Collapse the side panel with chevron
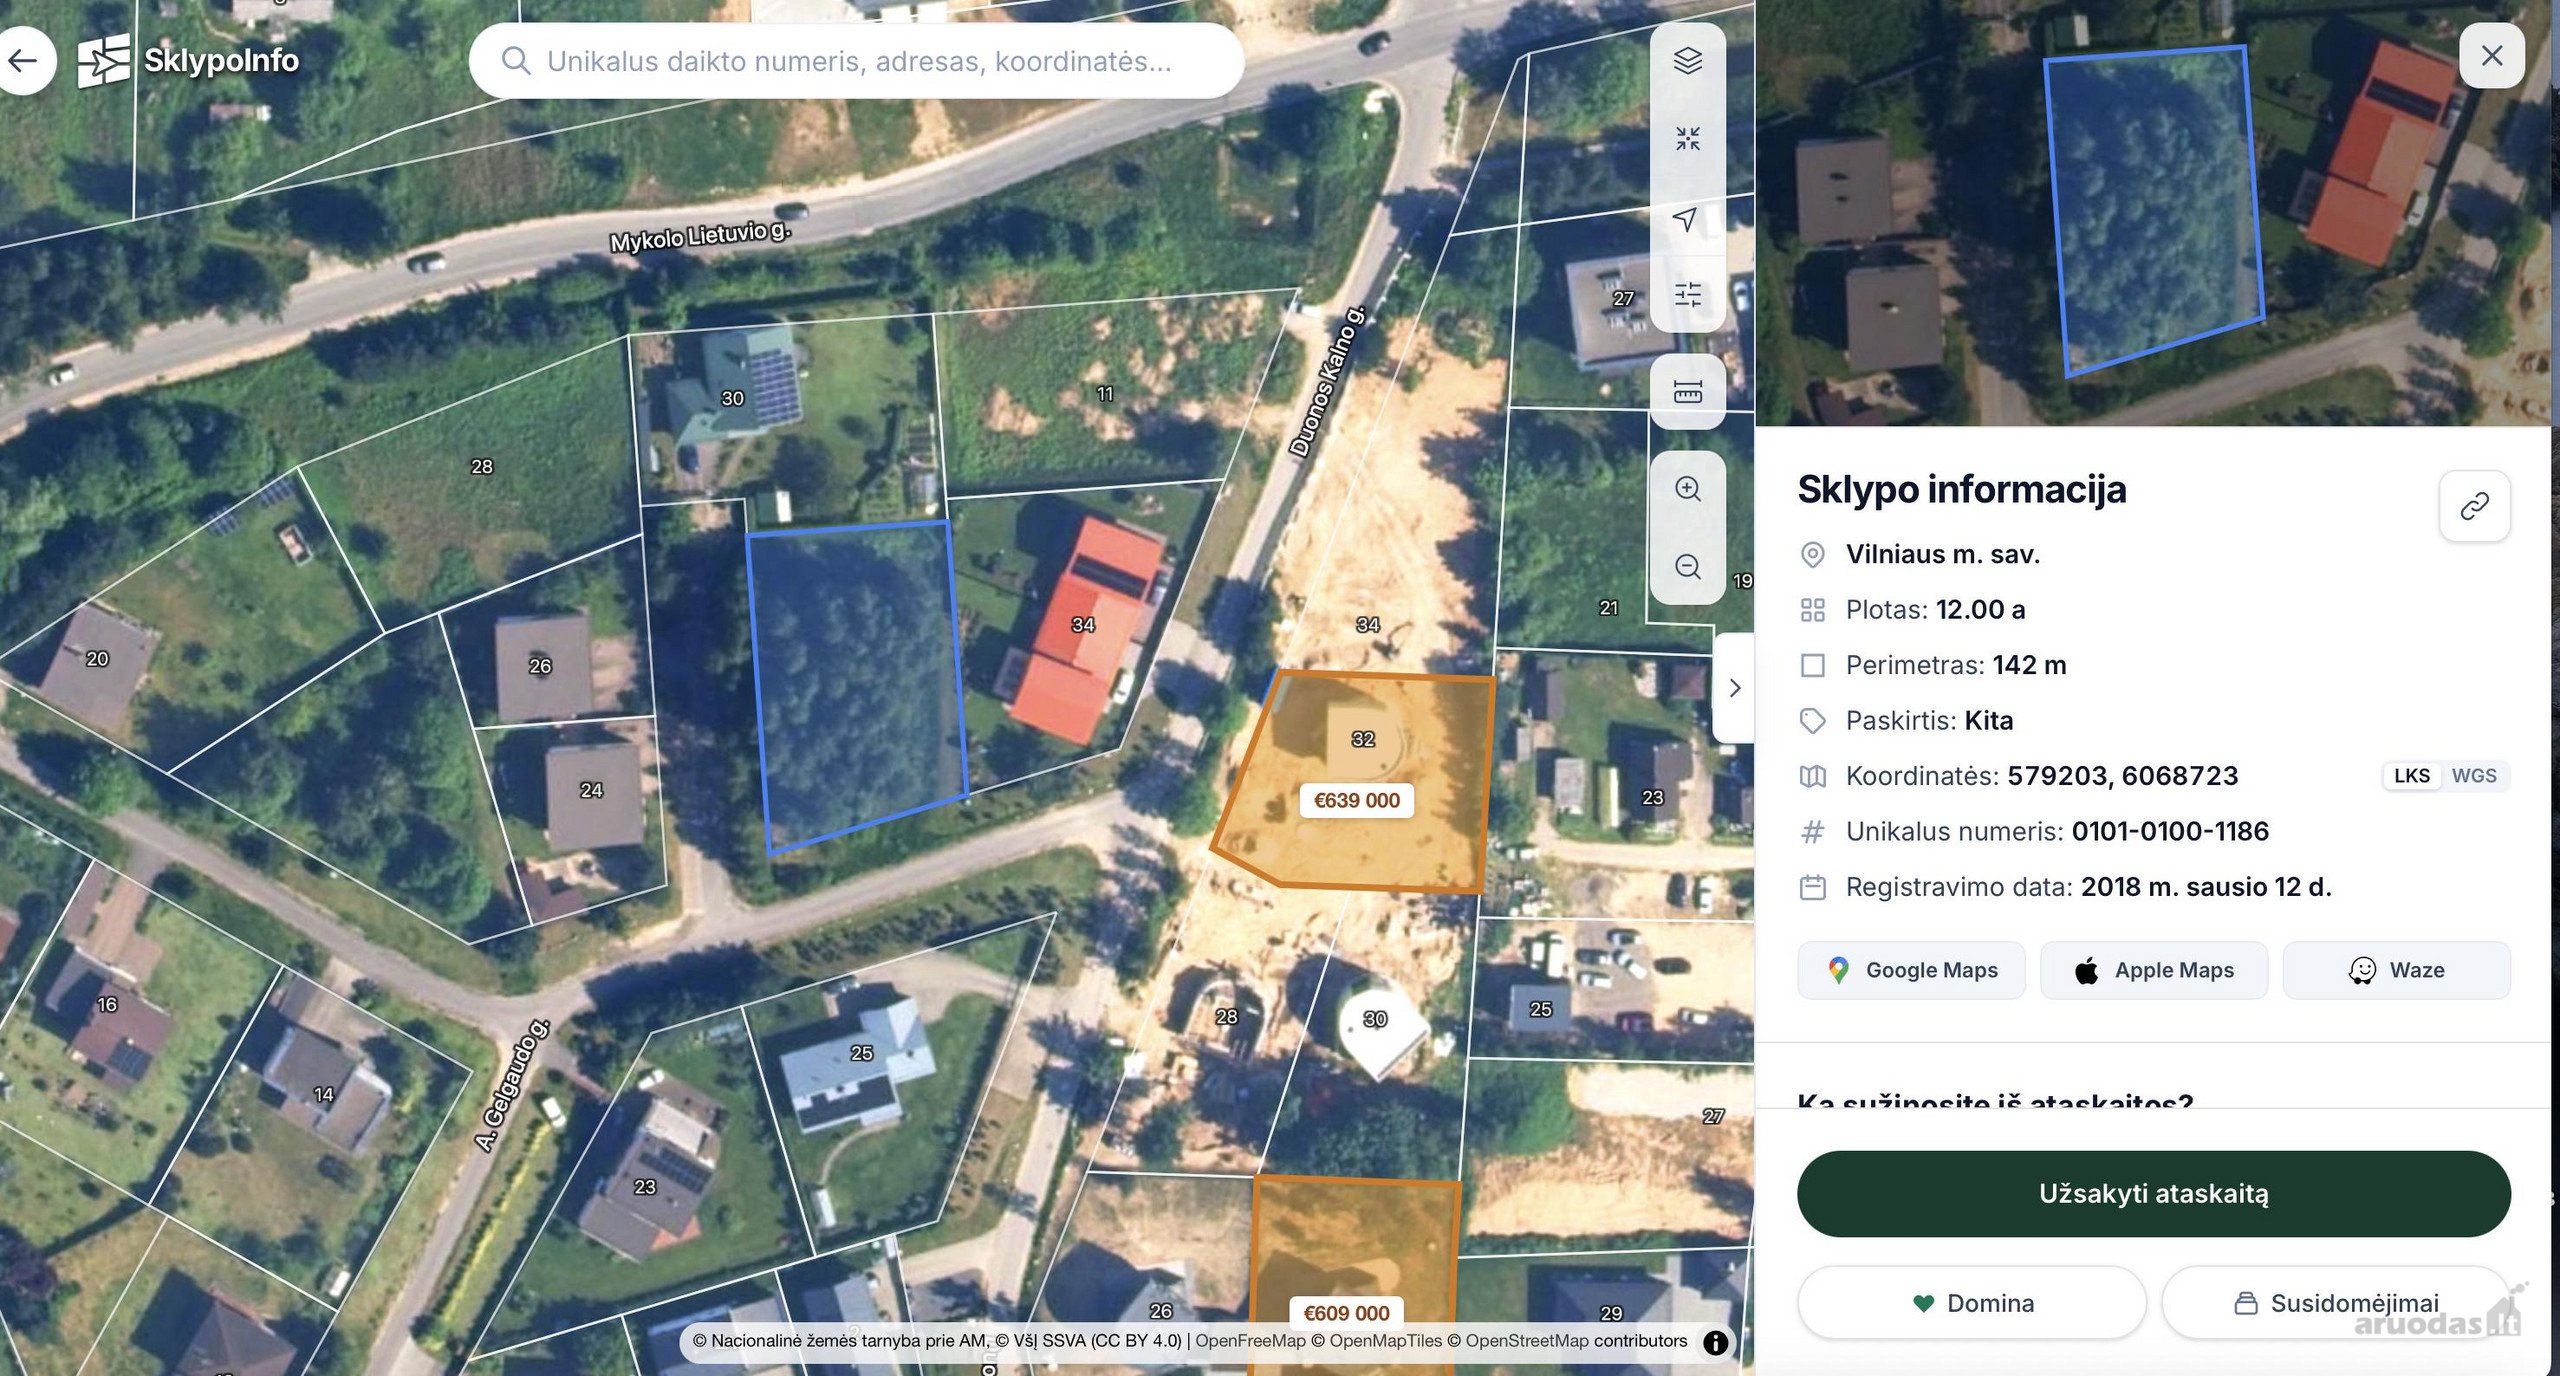This screenshot has height=1376, width=2560. pyautogui.click(x=1735, y=688)
